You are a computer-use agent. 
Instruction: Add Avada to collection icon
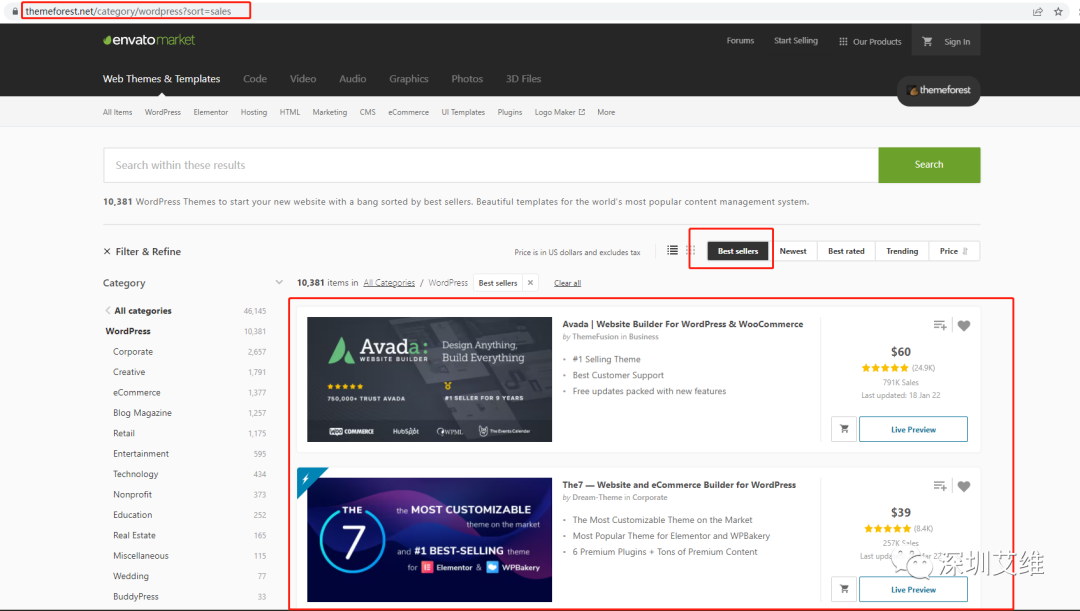[x=939, y=325]
